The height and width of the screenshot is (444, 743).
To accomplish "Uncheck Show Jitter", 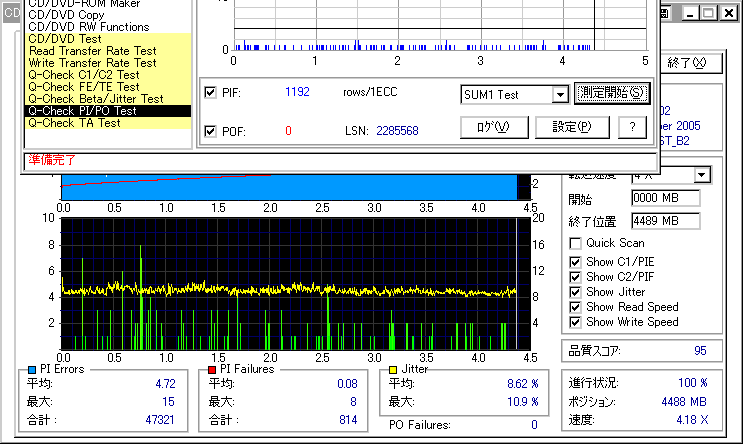I will (575, 291).
